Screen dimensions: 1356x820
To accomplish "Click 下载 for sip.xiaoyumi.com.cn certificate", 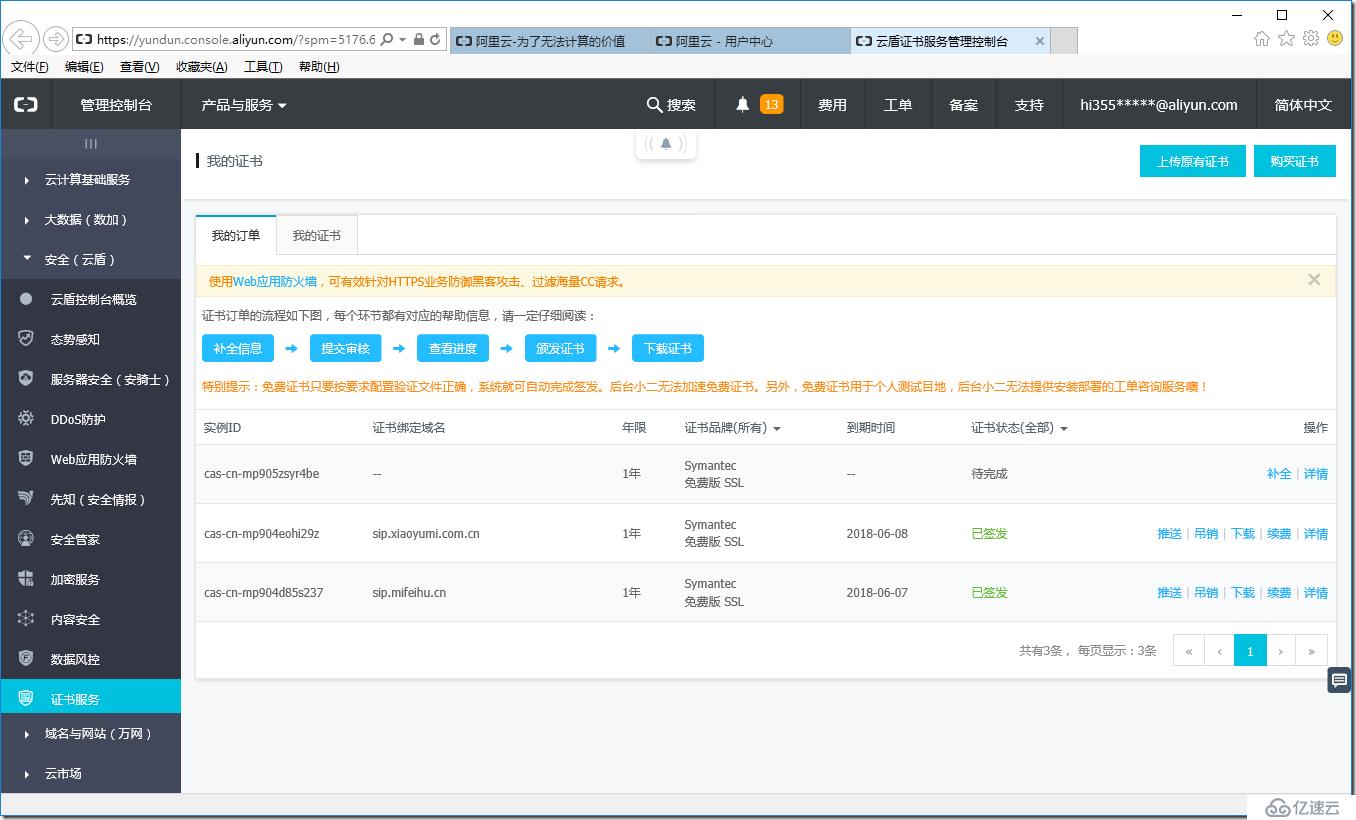I will coord(1243,534).
